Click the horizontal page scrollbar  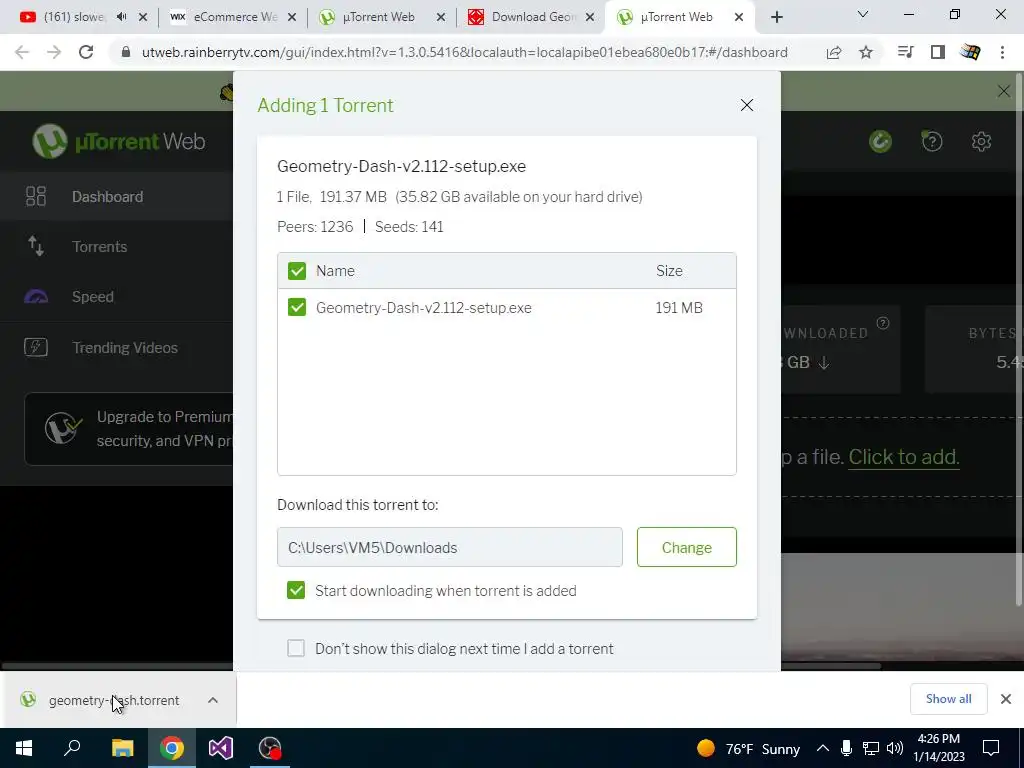pos(441,666)
